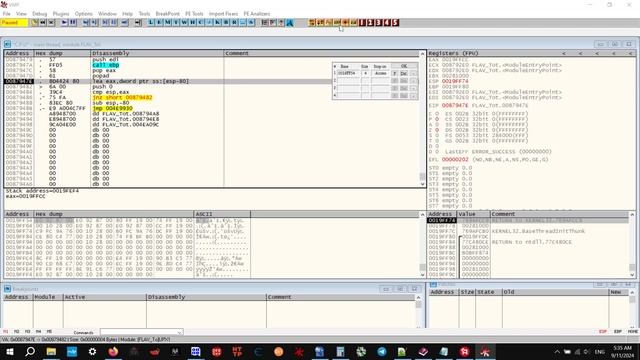Select the jmp 004E9939 disassembly line

112,108
